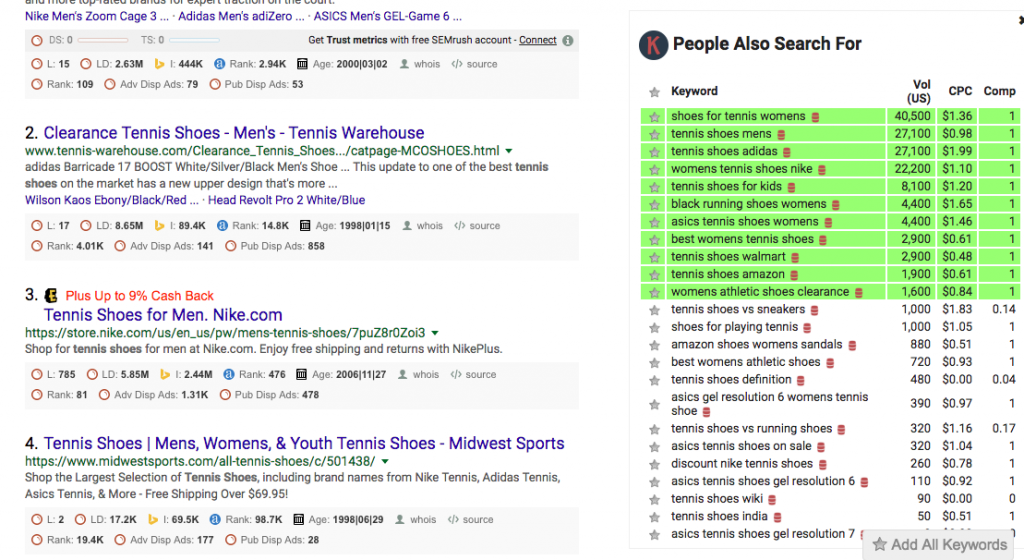Star the 'black running shoes womens' keyword
Viewport: 1024px width, 560px height.
click(x=654, y=205)
